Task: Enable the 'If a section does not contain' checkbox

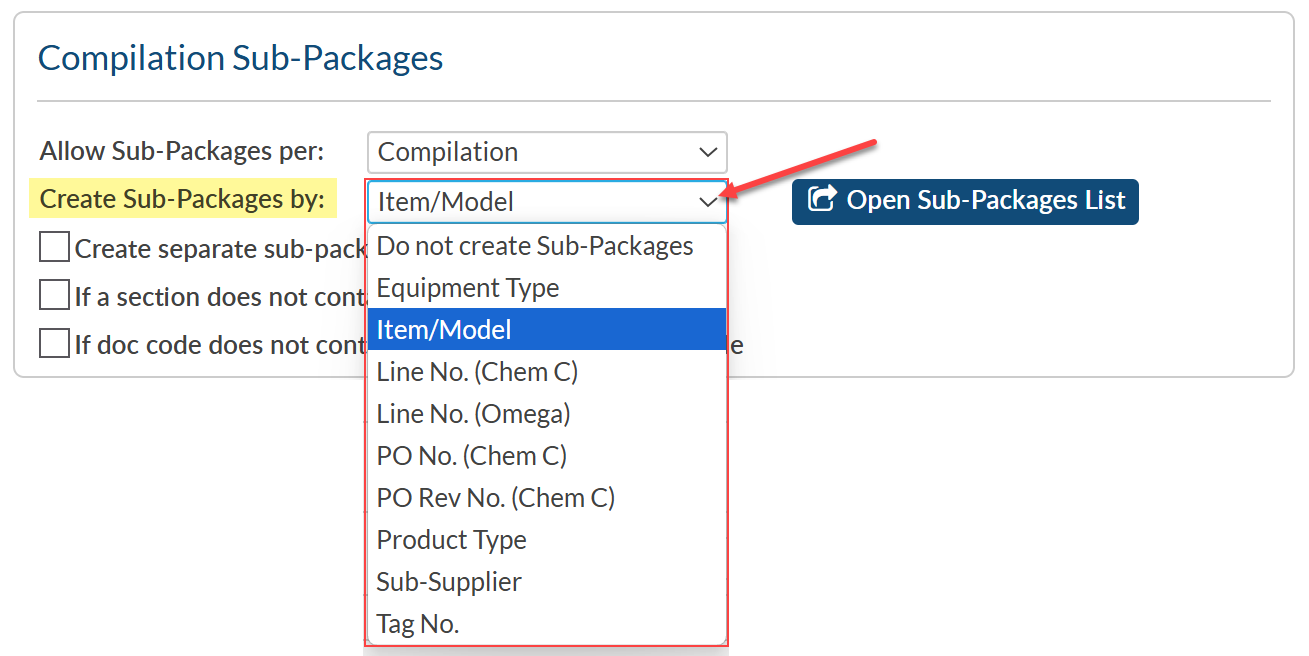Action: point(54,296)
